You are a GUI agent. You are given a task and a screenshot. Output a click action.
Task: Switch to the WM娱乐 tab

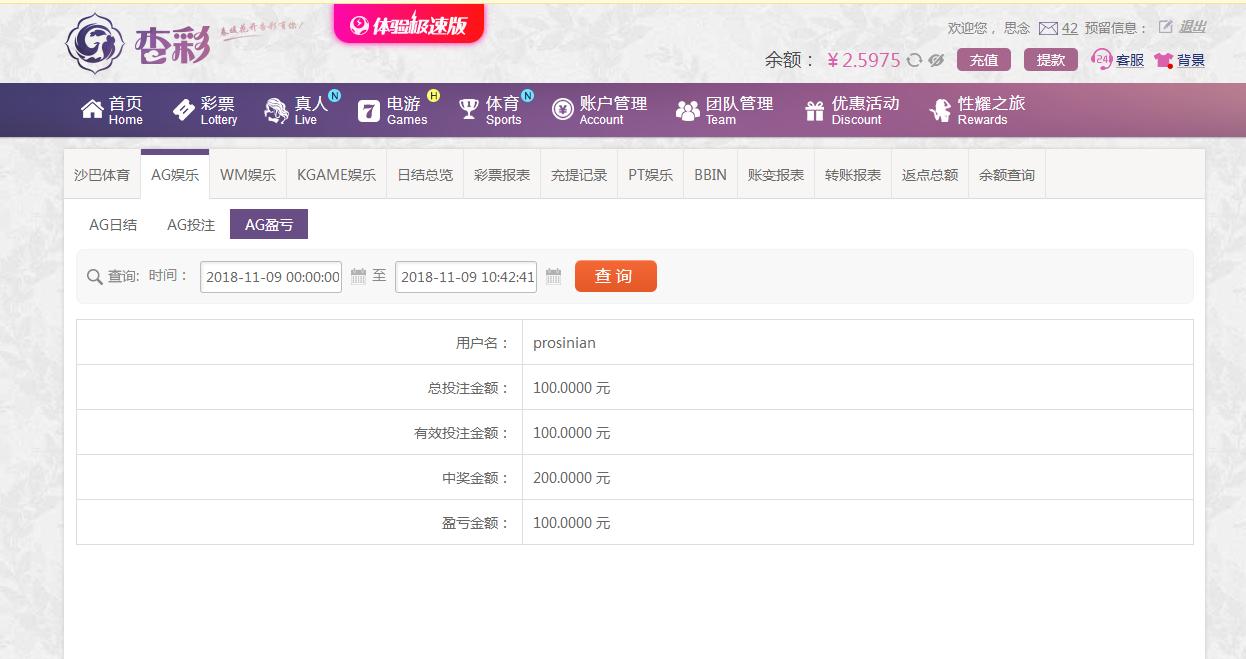point(248,175)
